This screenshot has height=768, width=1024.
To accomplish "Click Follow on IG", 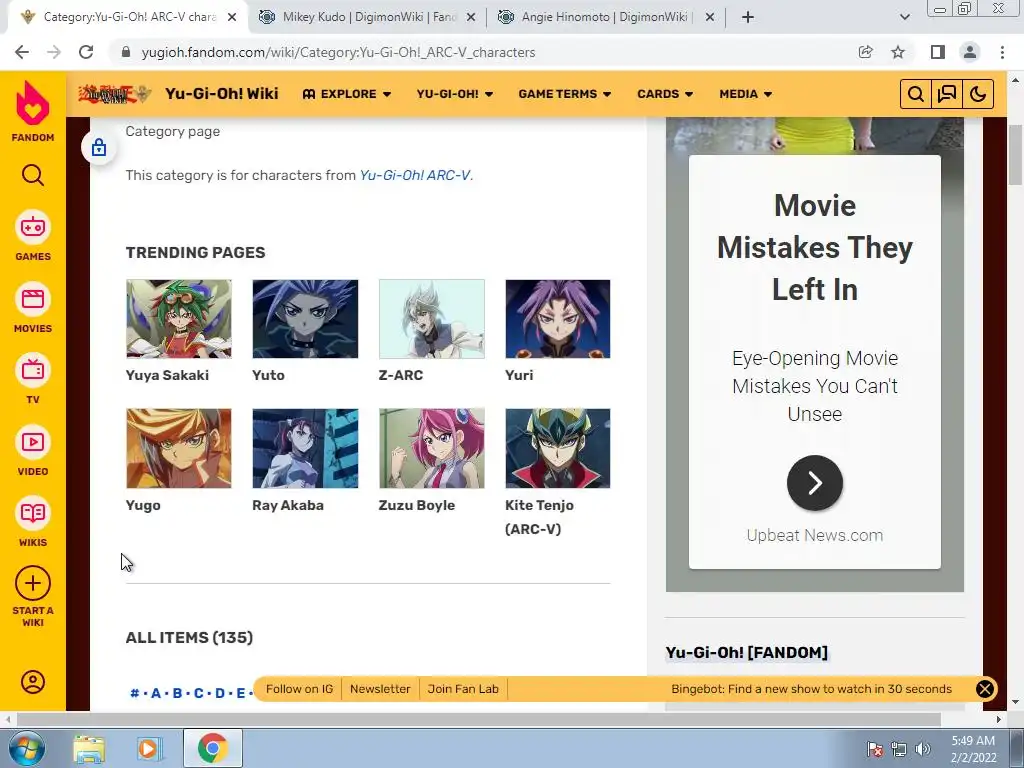I will click(x=299, y=689).
